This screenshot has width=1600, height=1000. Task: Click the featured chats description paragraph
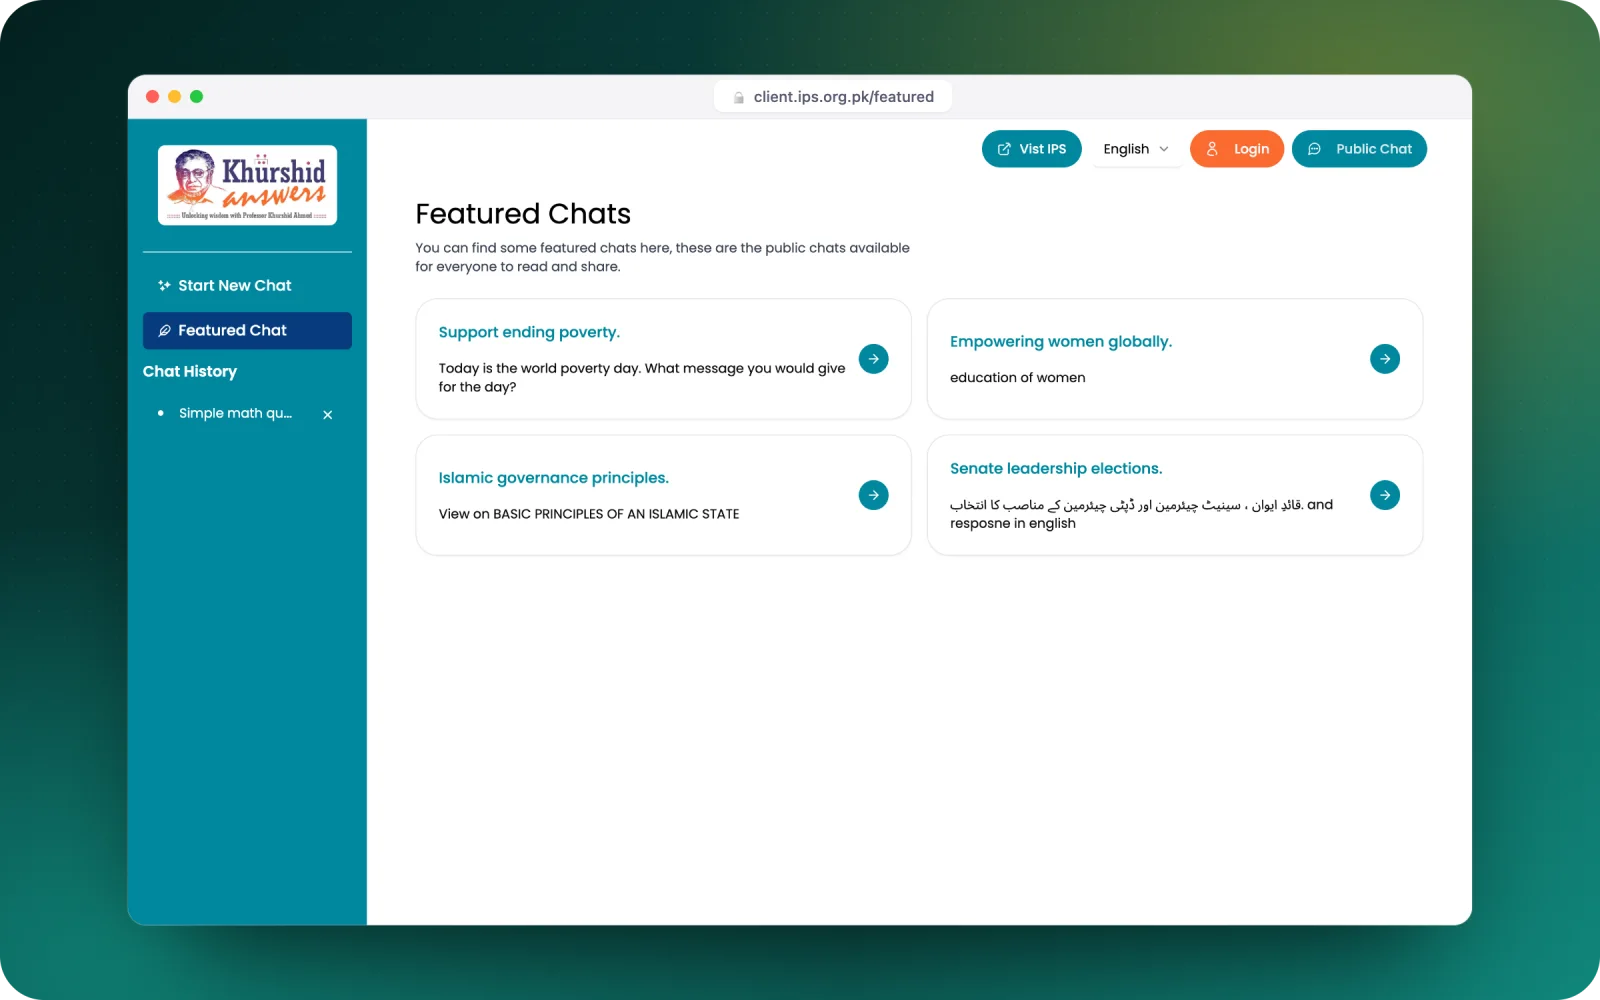tap(662, 257)
